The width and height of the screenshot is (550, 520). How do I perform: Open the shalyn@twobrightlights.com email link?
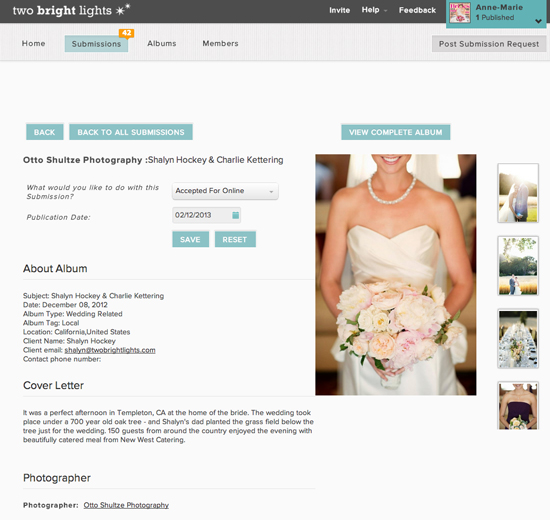coord(110,350)
